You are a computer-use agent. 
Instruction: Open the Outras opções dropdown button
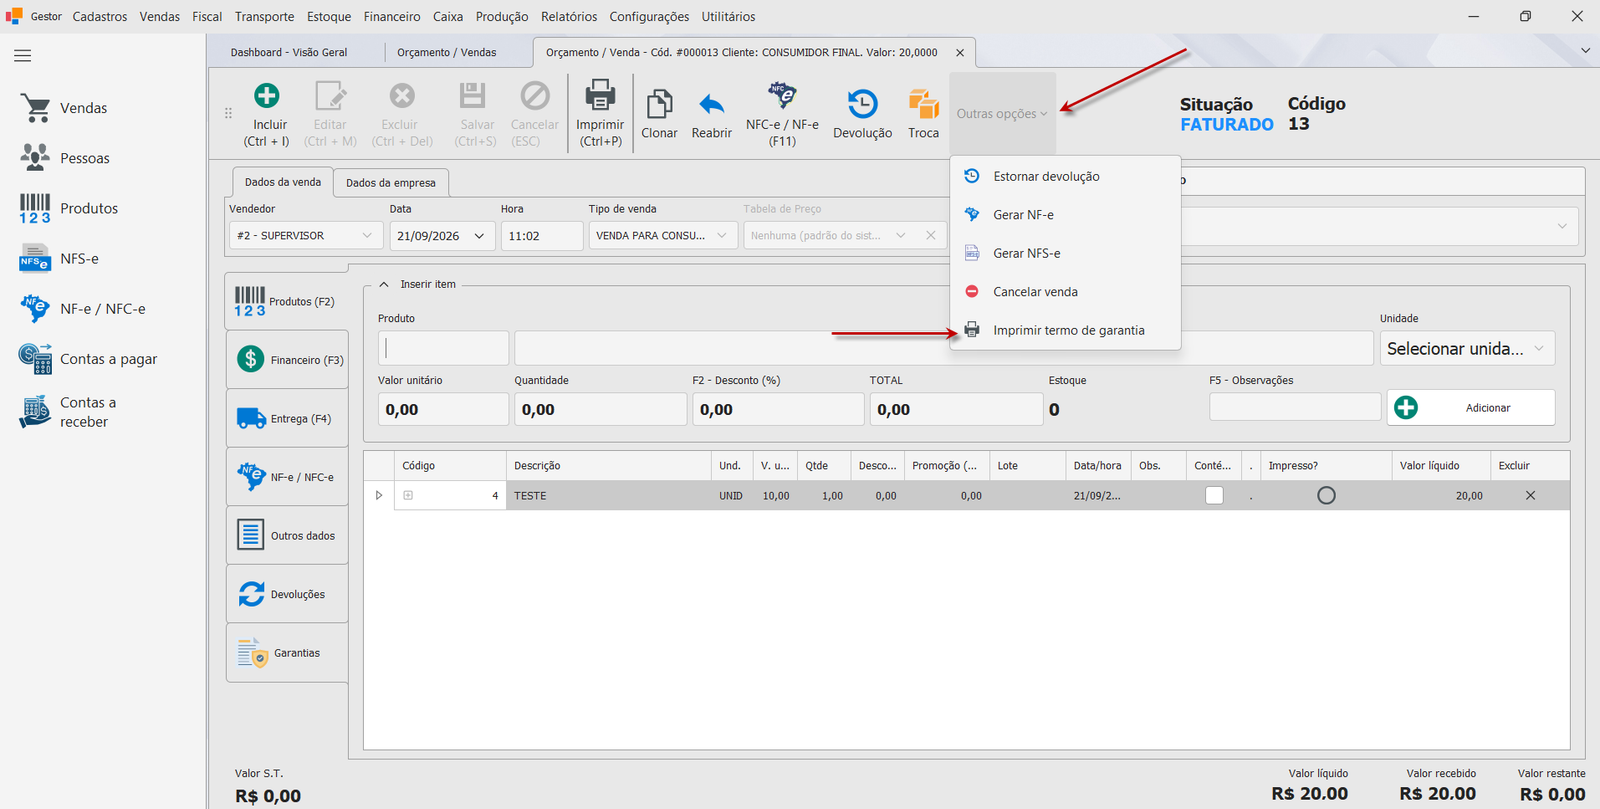[1002, 114]
